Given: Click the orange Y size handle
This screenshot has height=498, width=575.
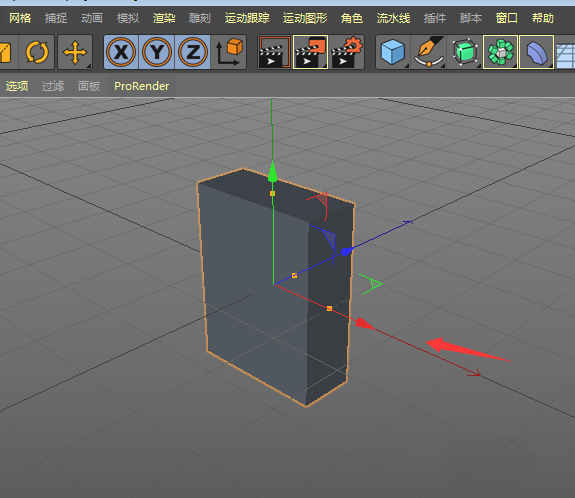Looking at the screenshot, I should pos(272,193).
